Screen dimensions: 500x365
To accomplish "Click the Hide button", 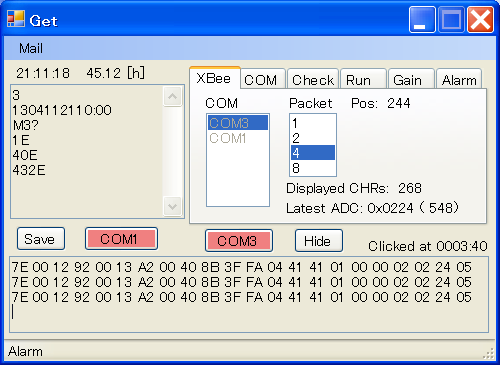I will [x=319, y=240].
